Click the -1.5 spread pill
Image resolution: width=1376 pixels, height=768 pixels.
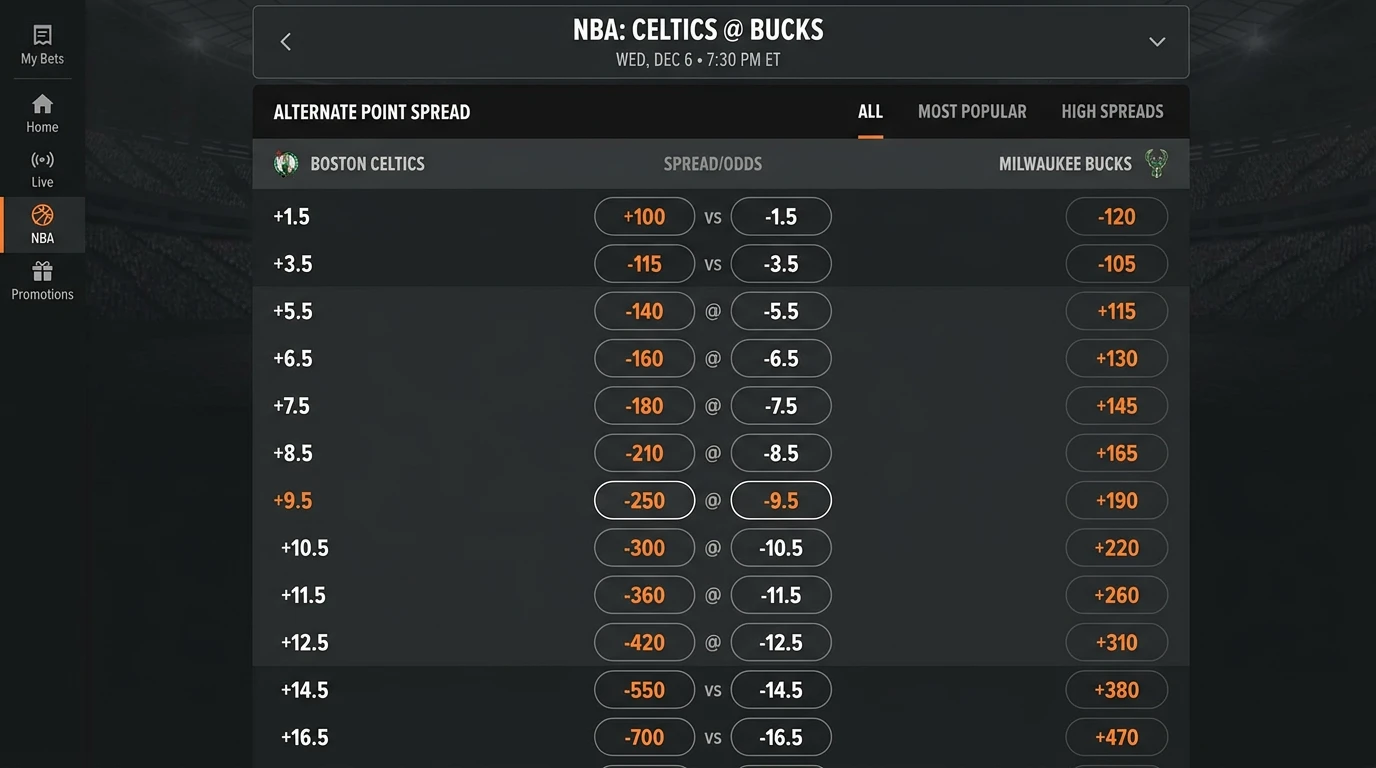[781, 217]
